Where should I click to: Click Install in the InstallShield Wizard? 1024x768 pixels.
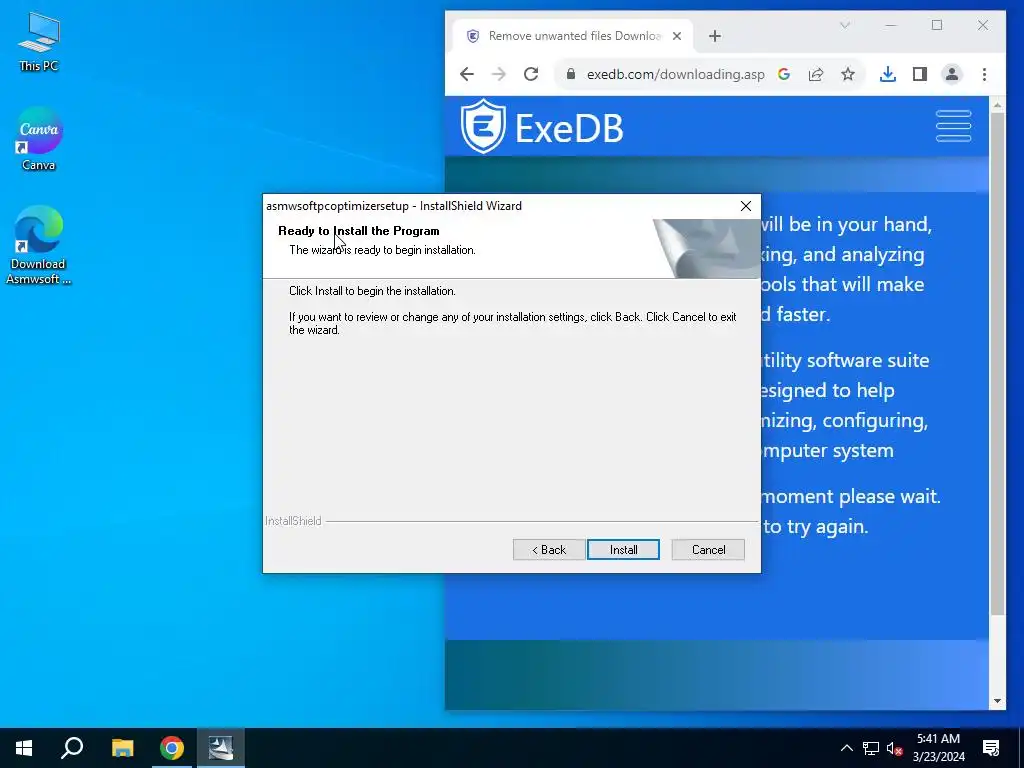(623, 550)
